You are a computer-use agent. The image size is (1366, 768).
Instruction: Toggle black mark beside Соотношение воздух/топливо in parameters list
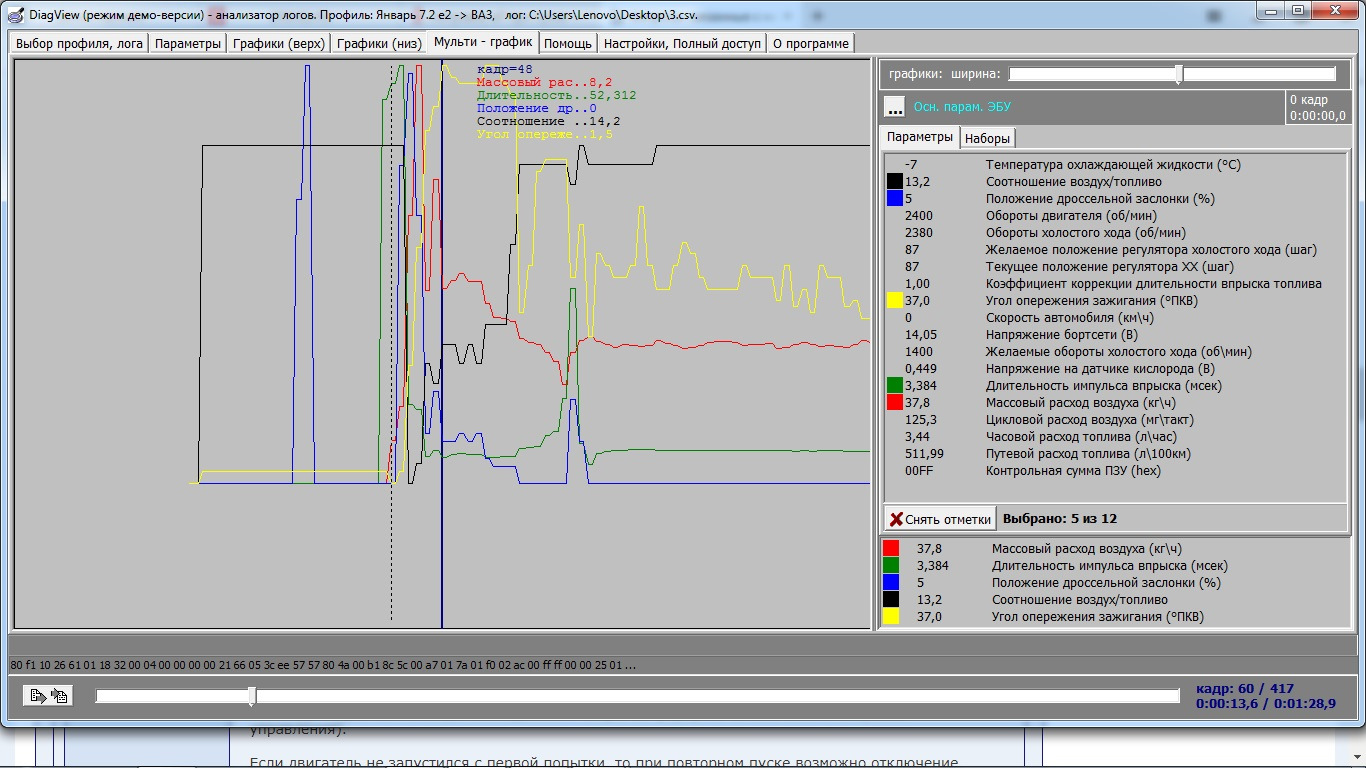[x=895, y=182]
